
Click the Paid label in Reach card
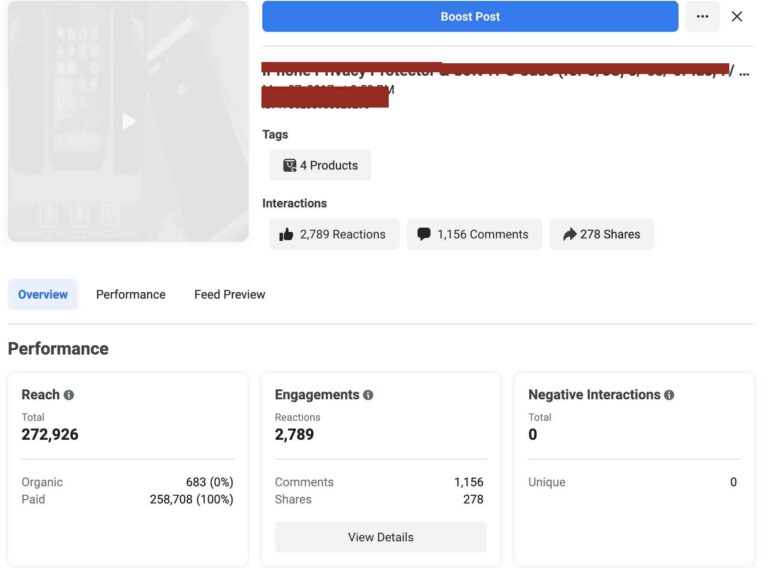(33, 499)
